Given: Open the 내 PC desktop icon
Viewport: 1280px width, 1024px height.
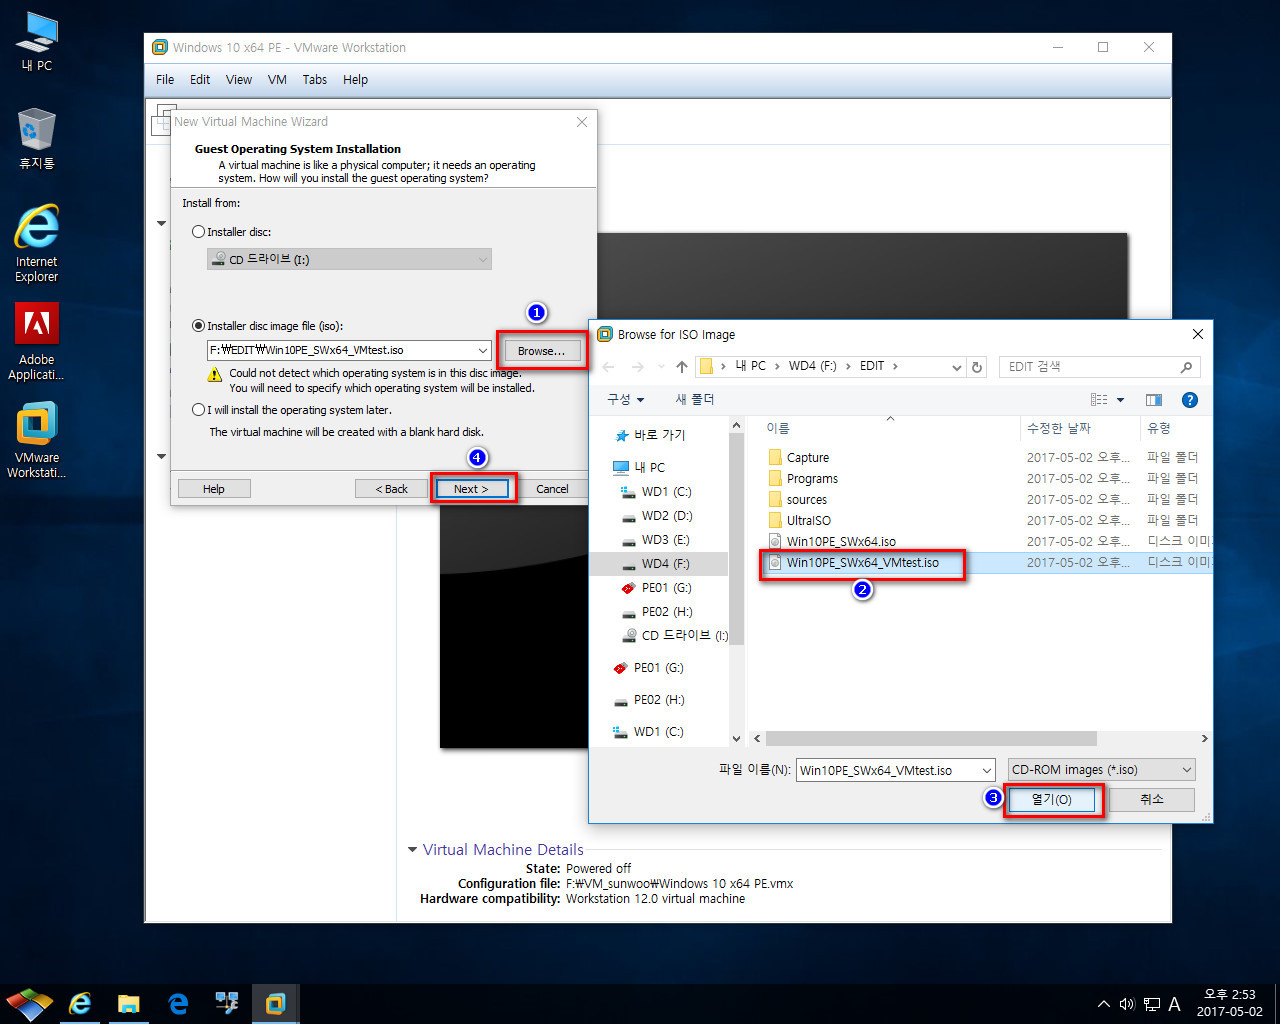Looking at the screenshot, I should 37,42.
